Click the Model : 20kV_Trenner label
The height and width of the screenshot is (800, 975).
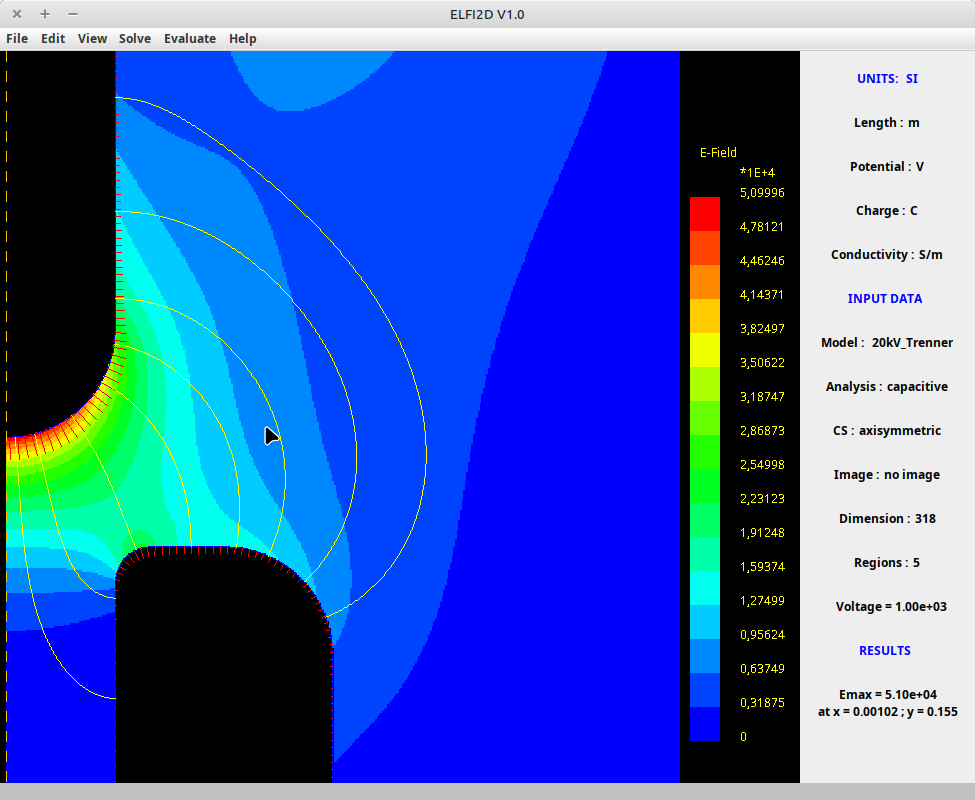click(x=886, y=343)
